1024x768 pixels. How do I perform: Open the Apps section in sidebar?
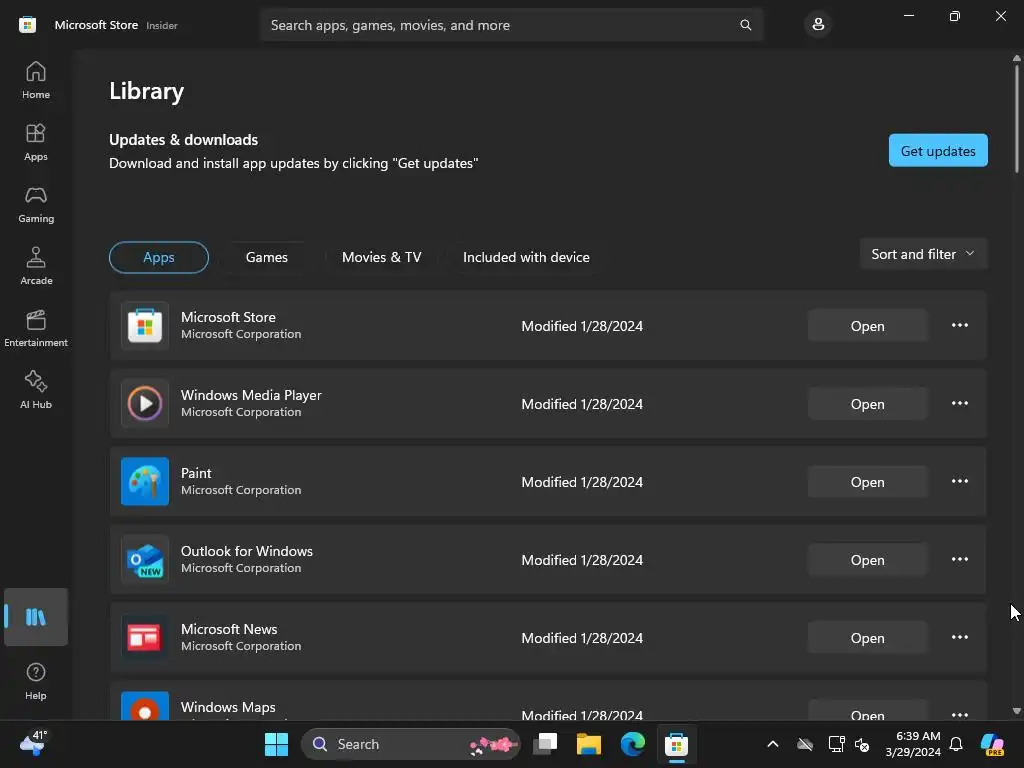36,142
